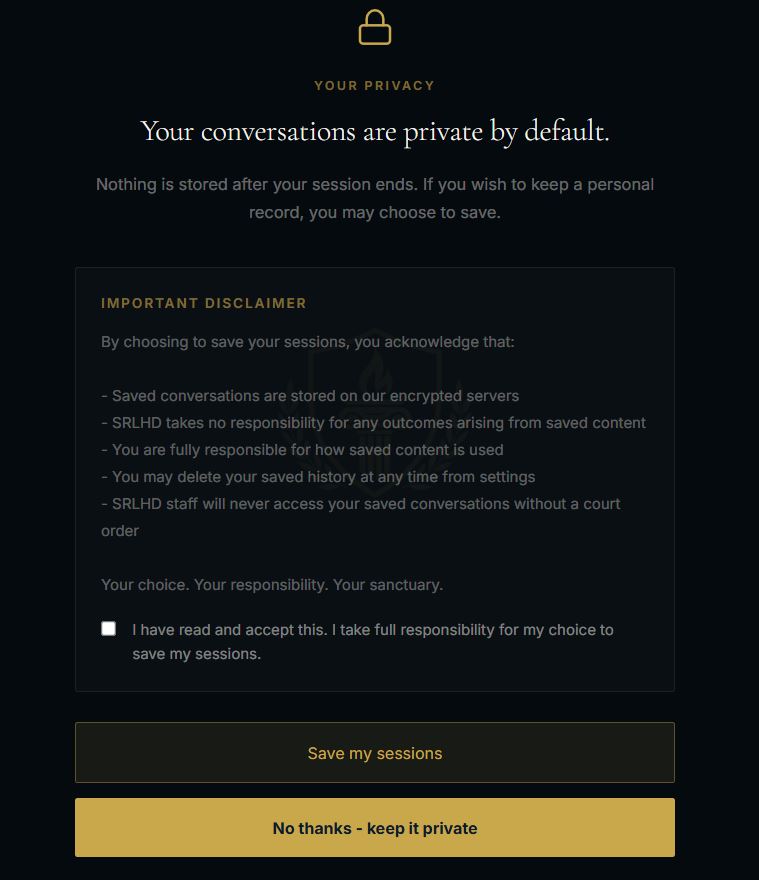Image resolution: width=759 pixels, height=880 pixels.
Task: Click the YOUR PRIVACY label
Action: 374,86
